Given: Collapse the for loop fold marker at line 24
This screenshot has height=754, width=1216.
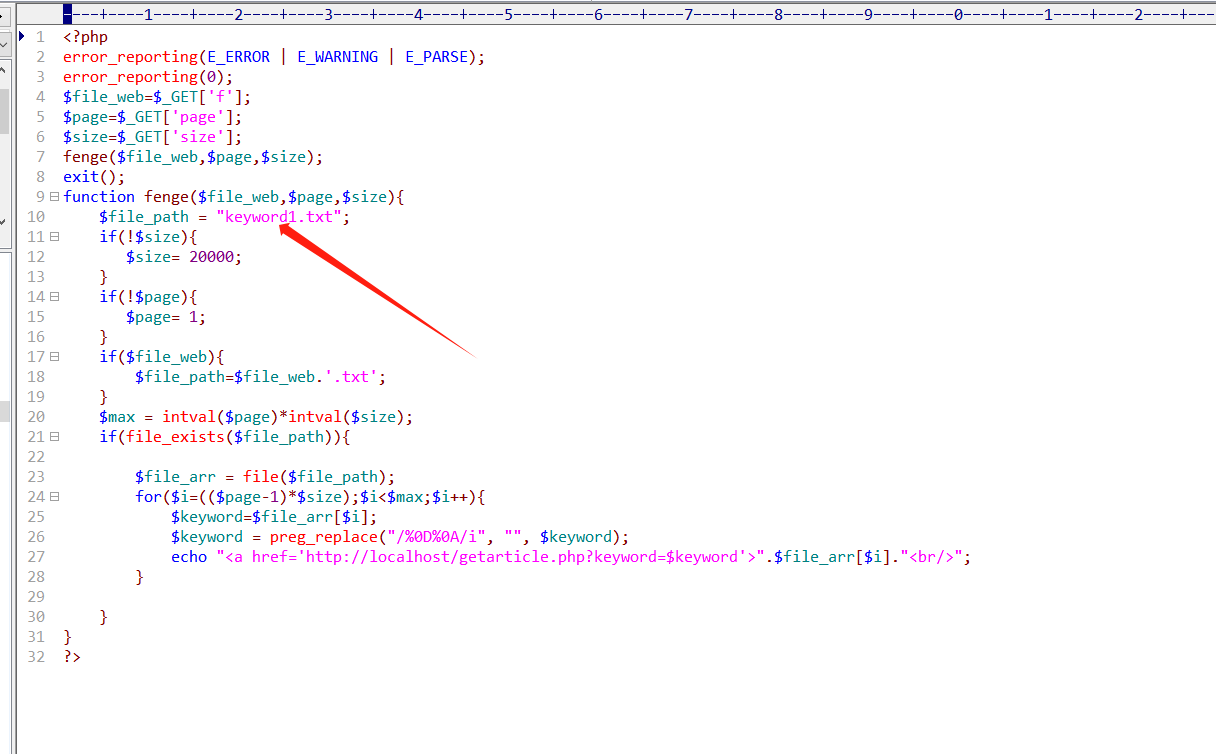Looking at the screenshot, I should point(54,497).
